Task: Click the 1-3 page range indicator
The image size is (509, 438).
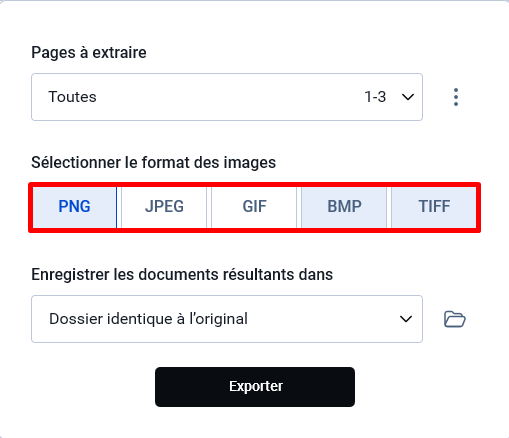Action: (x=375, y=97)
